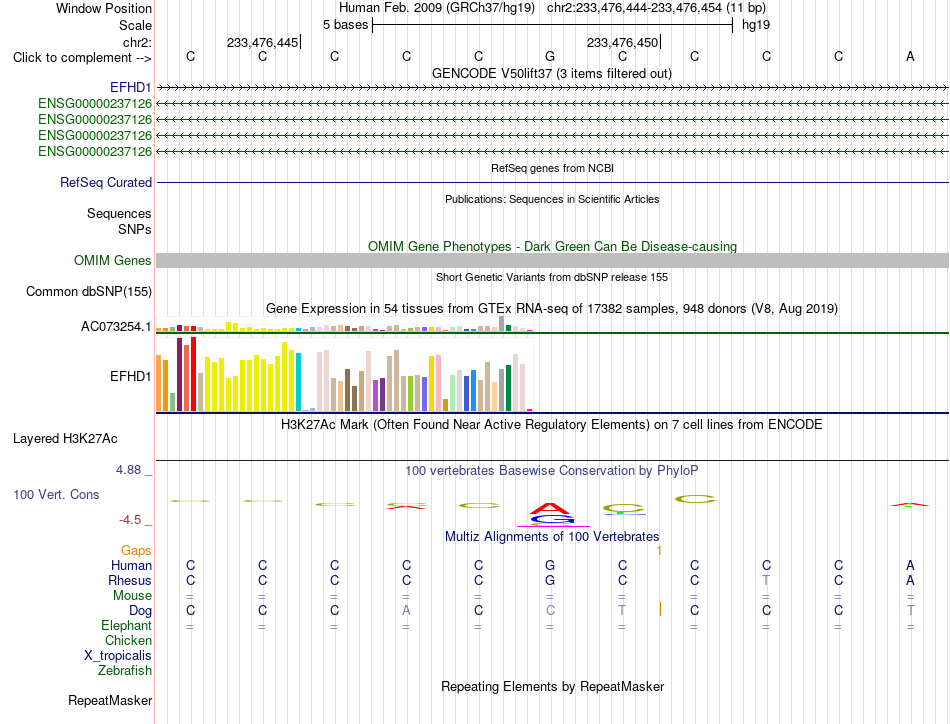Click the red A over blue G conservation logo
The image size is (950, 724).
pos(551,513)
